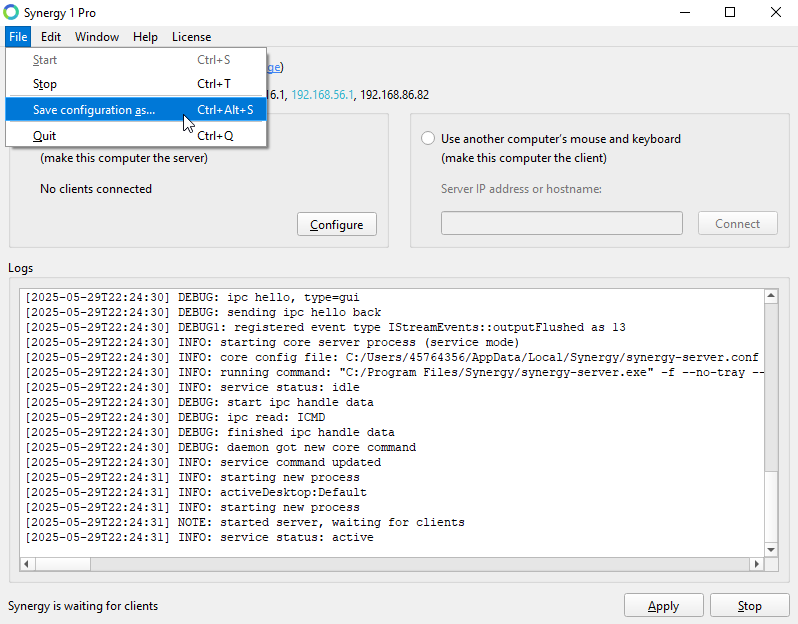Viewport: 798px width, 624px height.
Task: Choose the disabled Start entry in File menu
Action: pos(136,60)
